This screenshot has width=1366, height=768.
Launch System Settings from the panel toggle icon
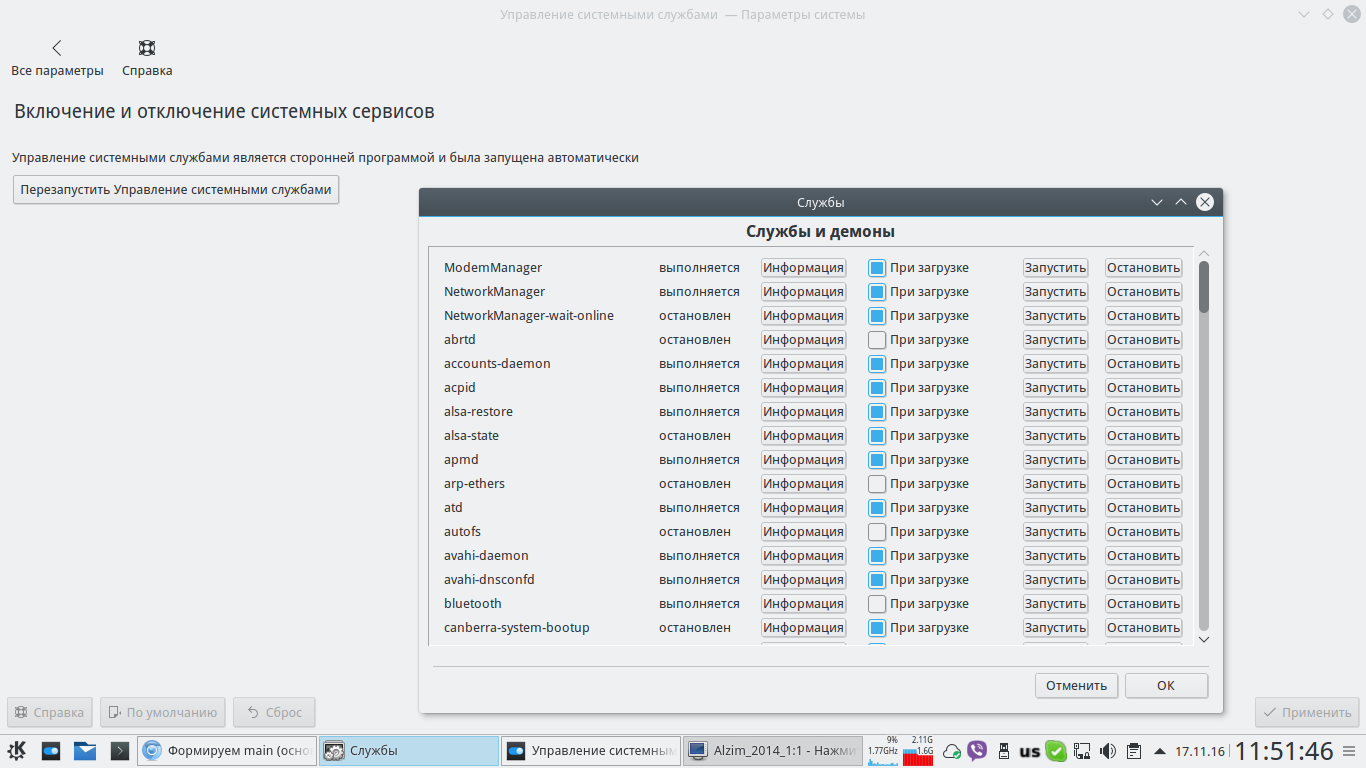click(x=51, y=751)
